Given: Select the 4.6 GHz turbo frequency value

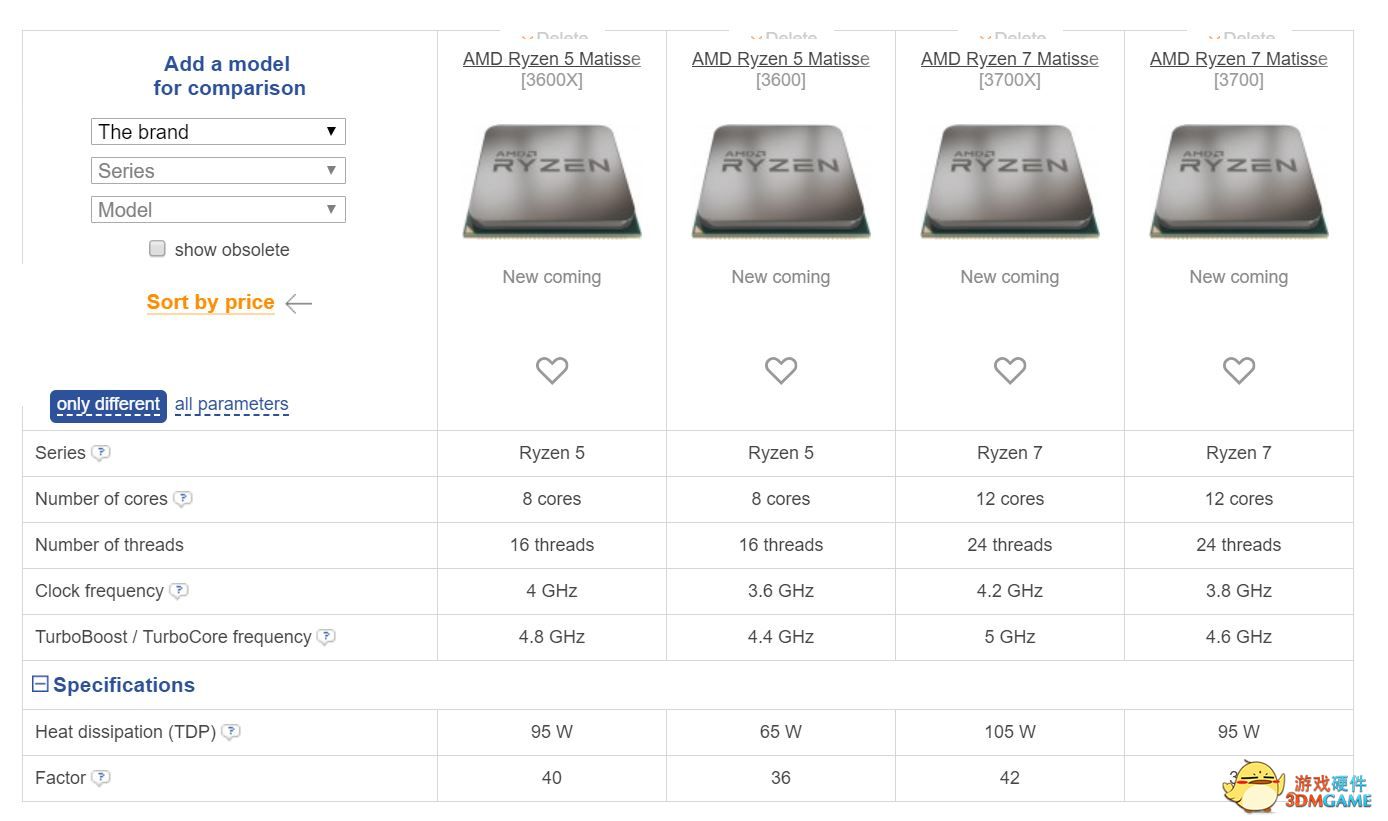Looking at the screenshot, I should tap(1239, 637).
